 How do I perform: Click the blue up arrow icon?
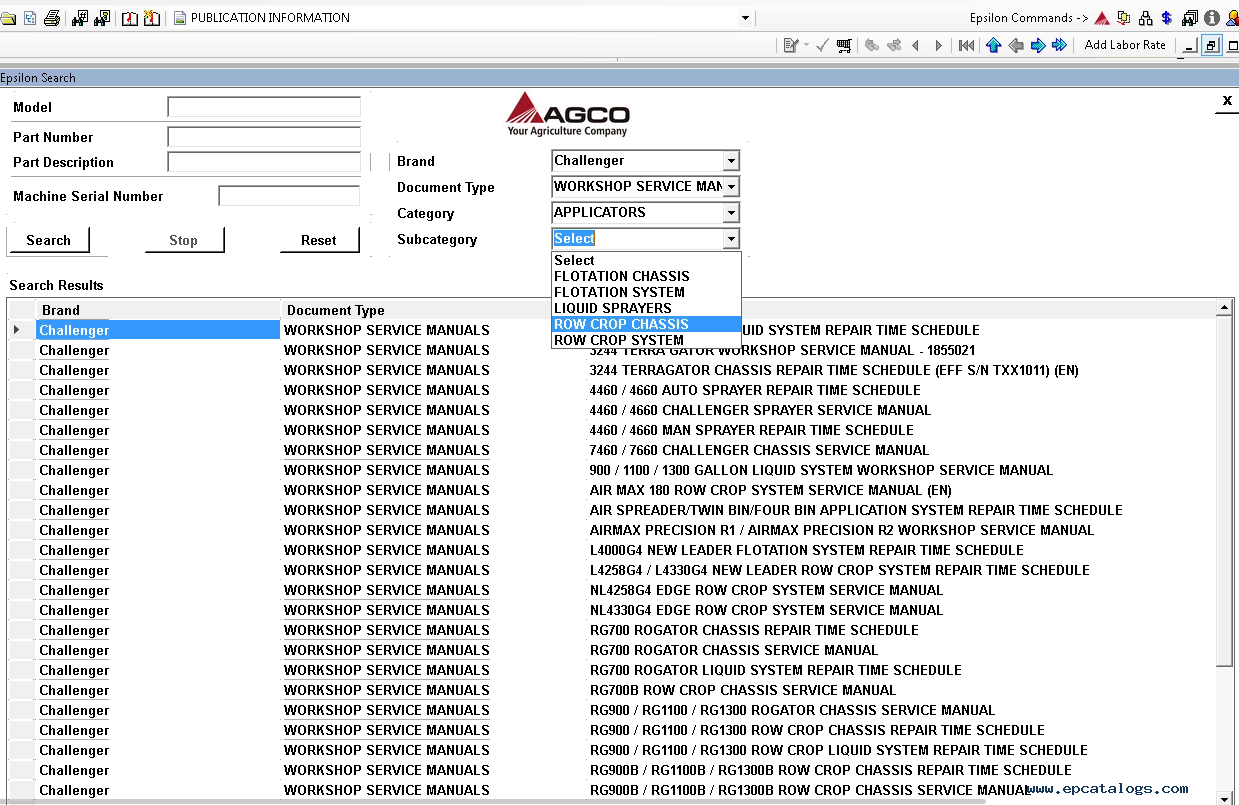coord(994,45)
